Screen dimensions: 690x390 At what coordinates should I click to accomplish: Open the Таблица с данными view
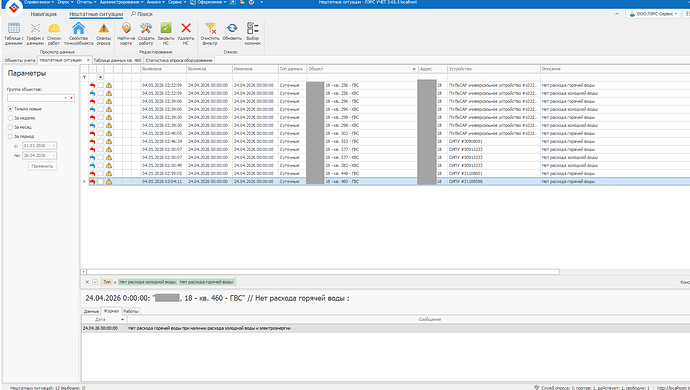point(14,33)
